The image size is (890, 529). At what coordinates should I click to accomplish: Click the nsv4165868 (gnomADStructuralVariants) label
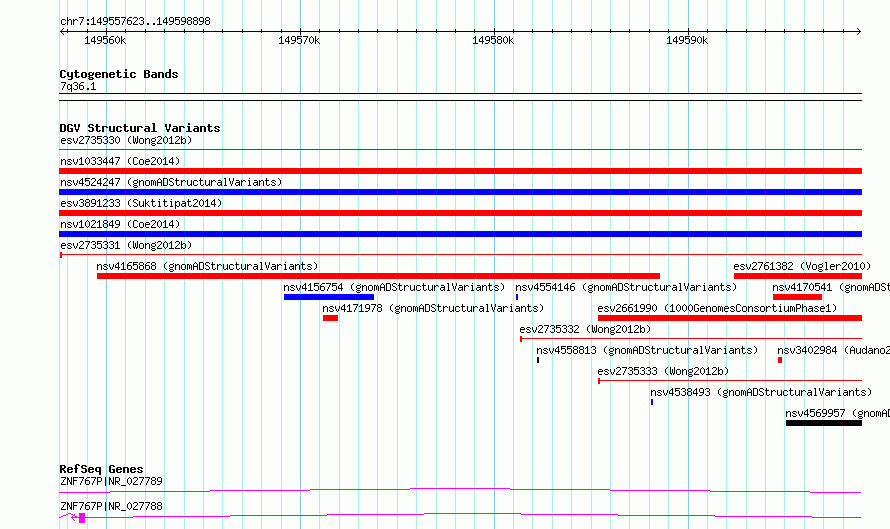(x=207, y=266)
